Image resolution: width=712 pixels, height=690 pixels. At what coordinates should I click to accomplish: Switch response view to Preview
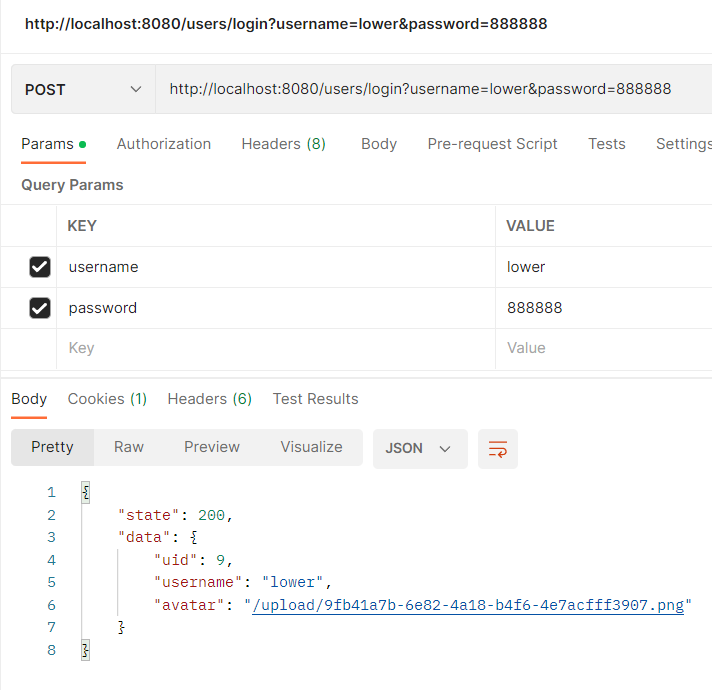point(212,447)
